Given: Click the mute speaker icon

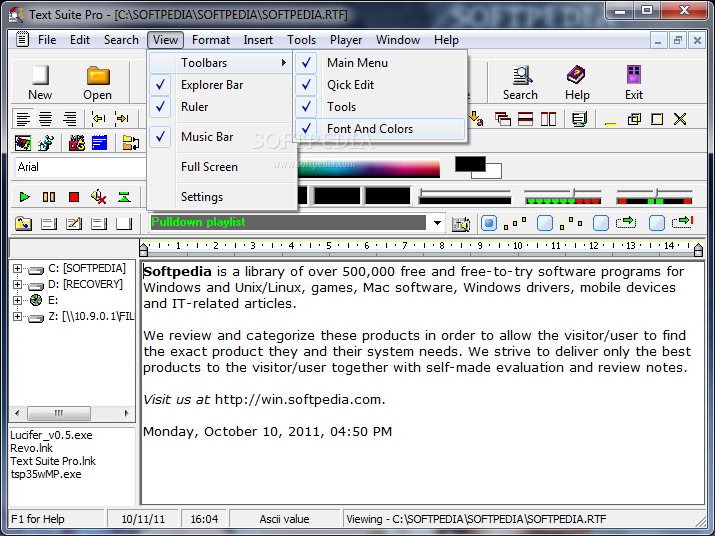Looking at the screenshot, I should click(x=98, y=197).
